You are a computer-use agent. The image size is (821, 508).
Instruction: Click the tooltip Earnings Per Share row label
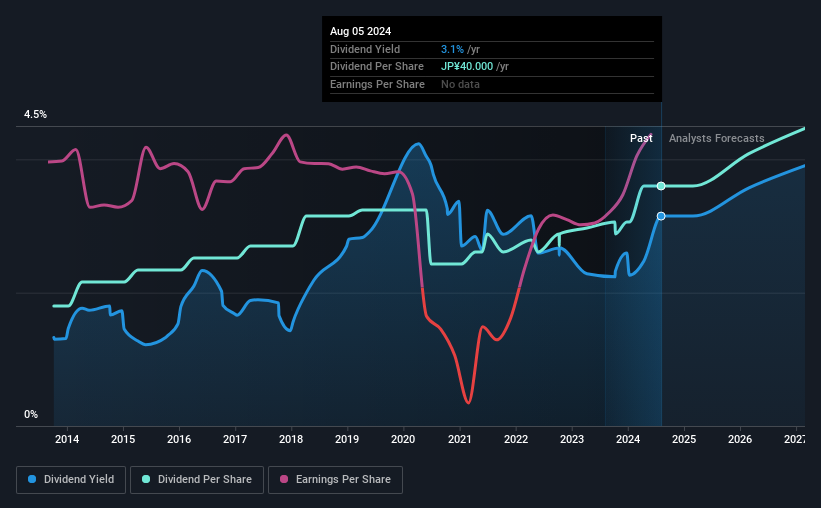click(377, 84)
